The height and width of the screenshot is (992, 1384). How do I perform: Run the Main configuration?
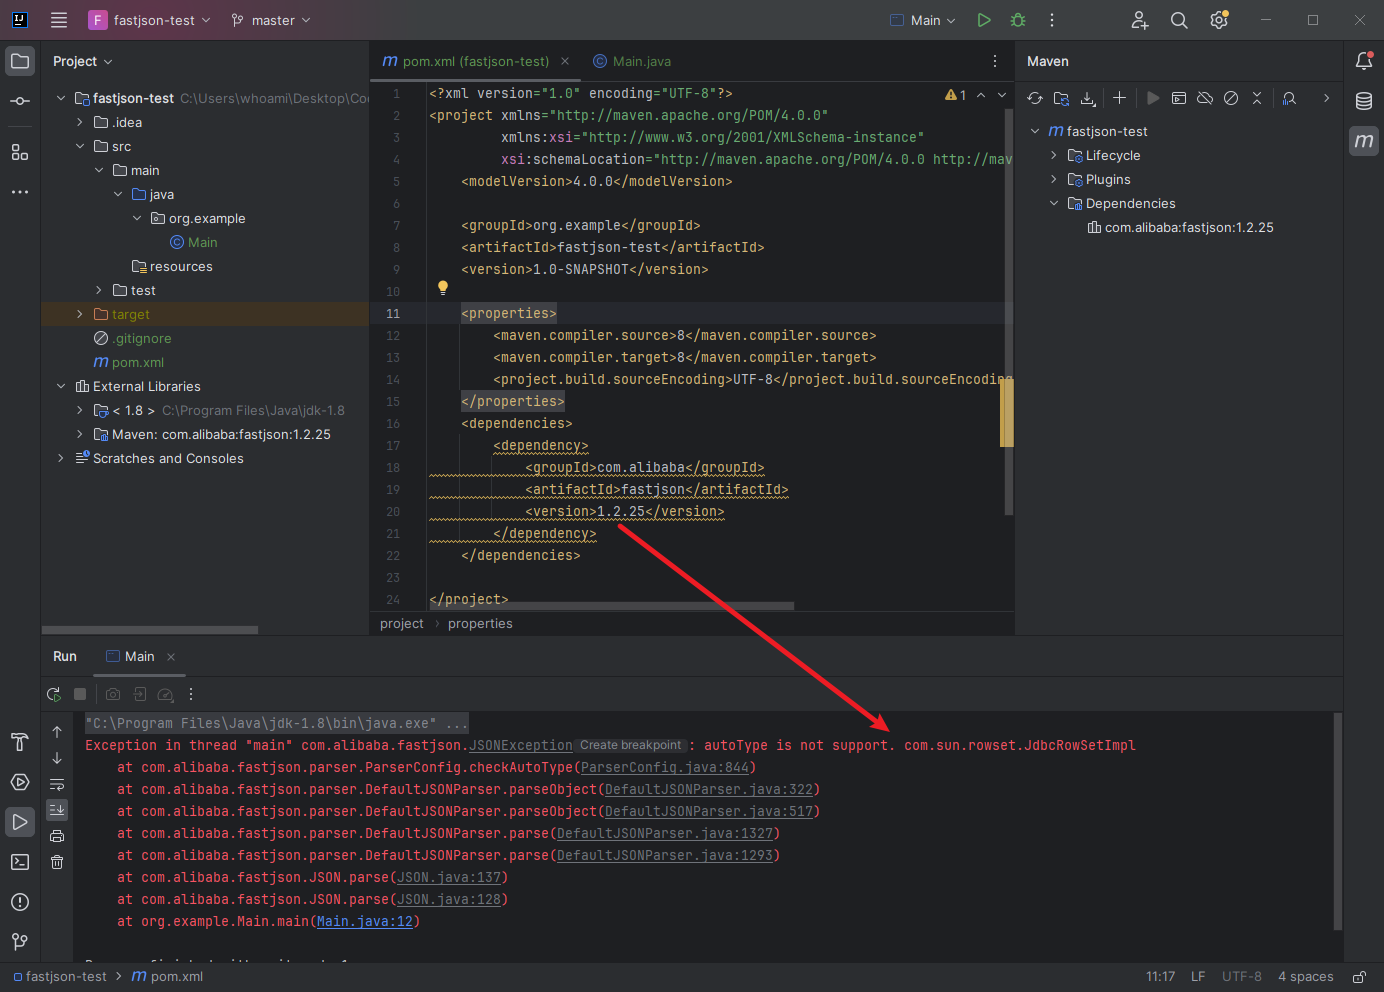coord(984,20)
